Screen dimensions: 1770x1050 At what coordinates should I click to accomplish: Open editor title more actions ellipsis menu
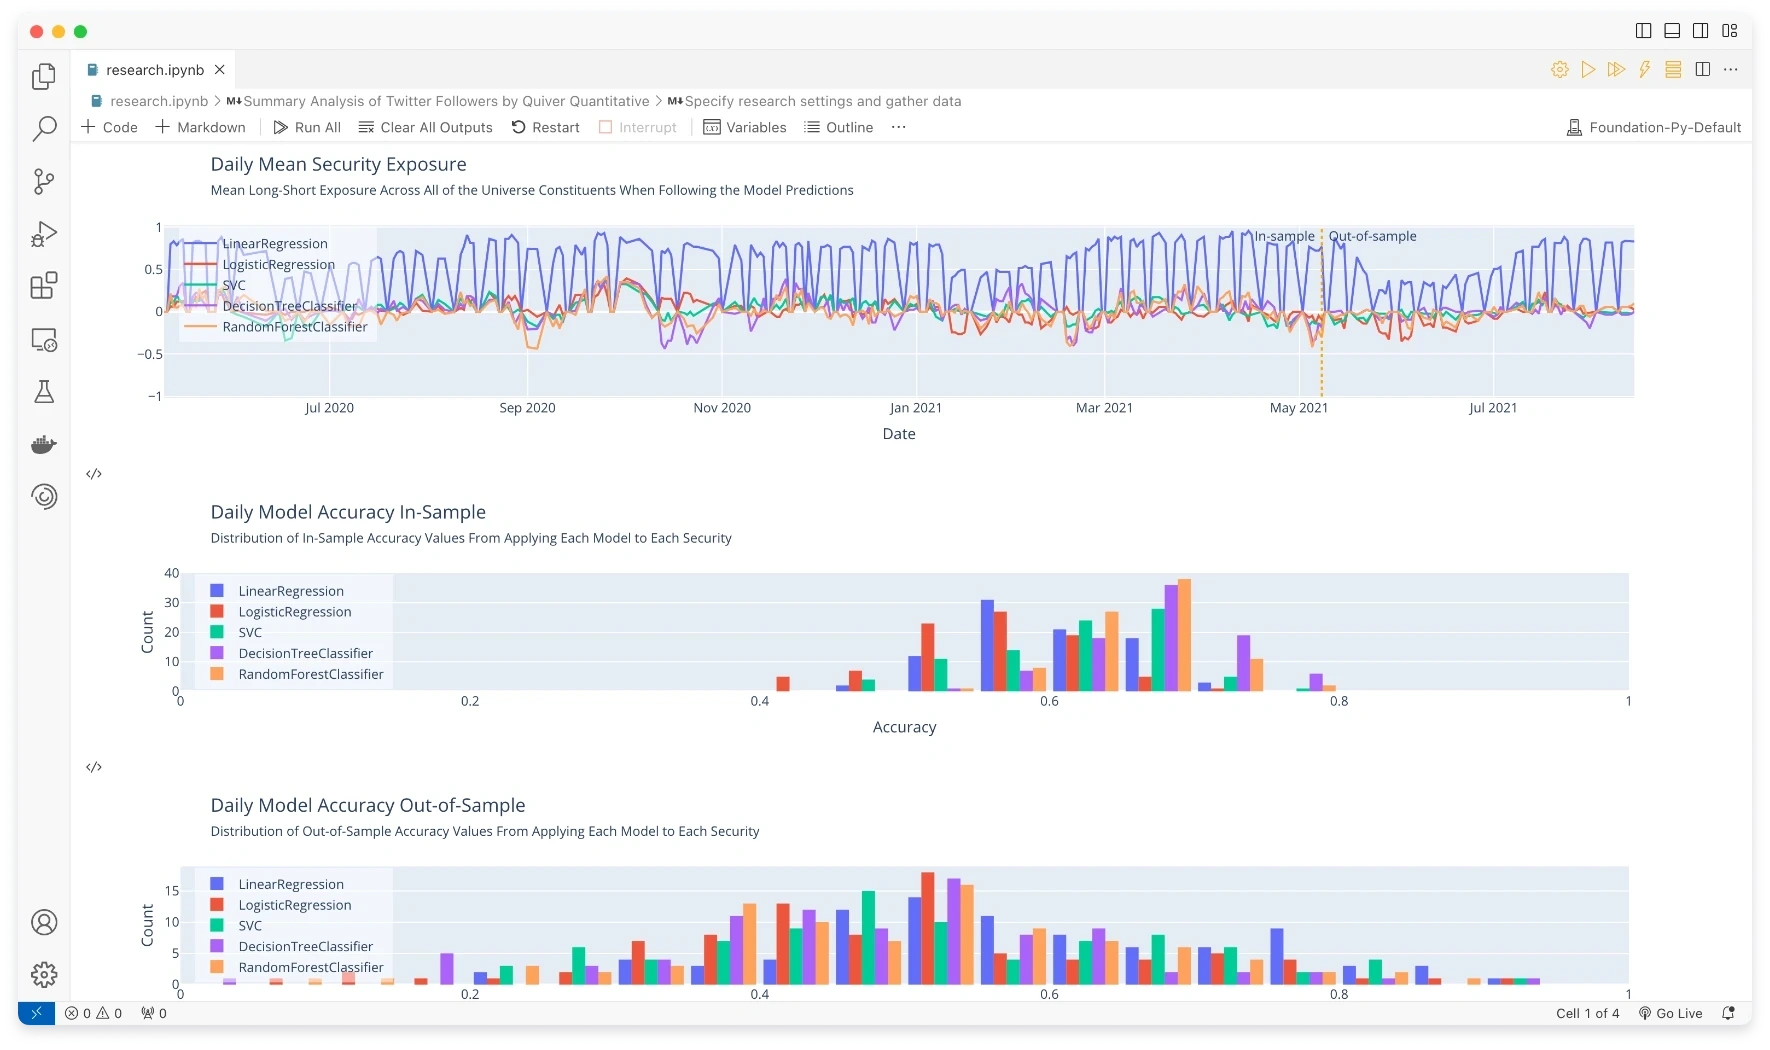(1731, 69)
